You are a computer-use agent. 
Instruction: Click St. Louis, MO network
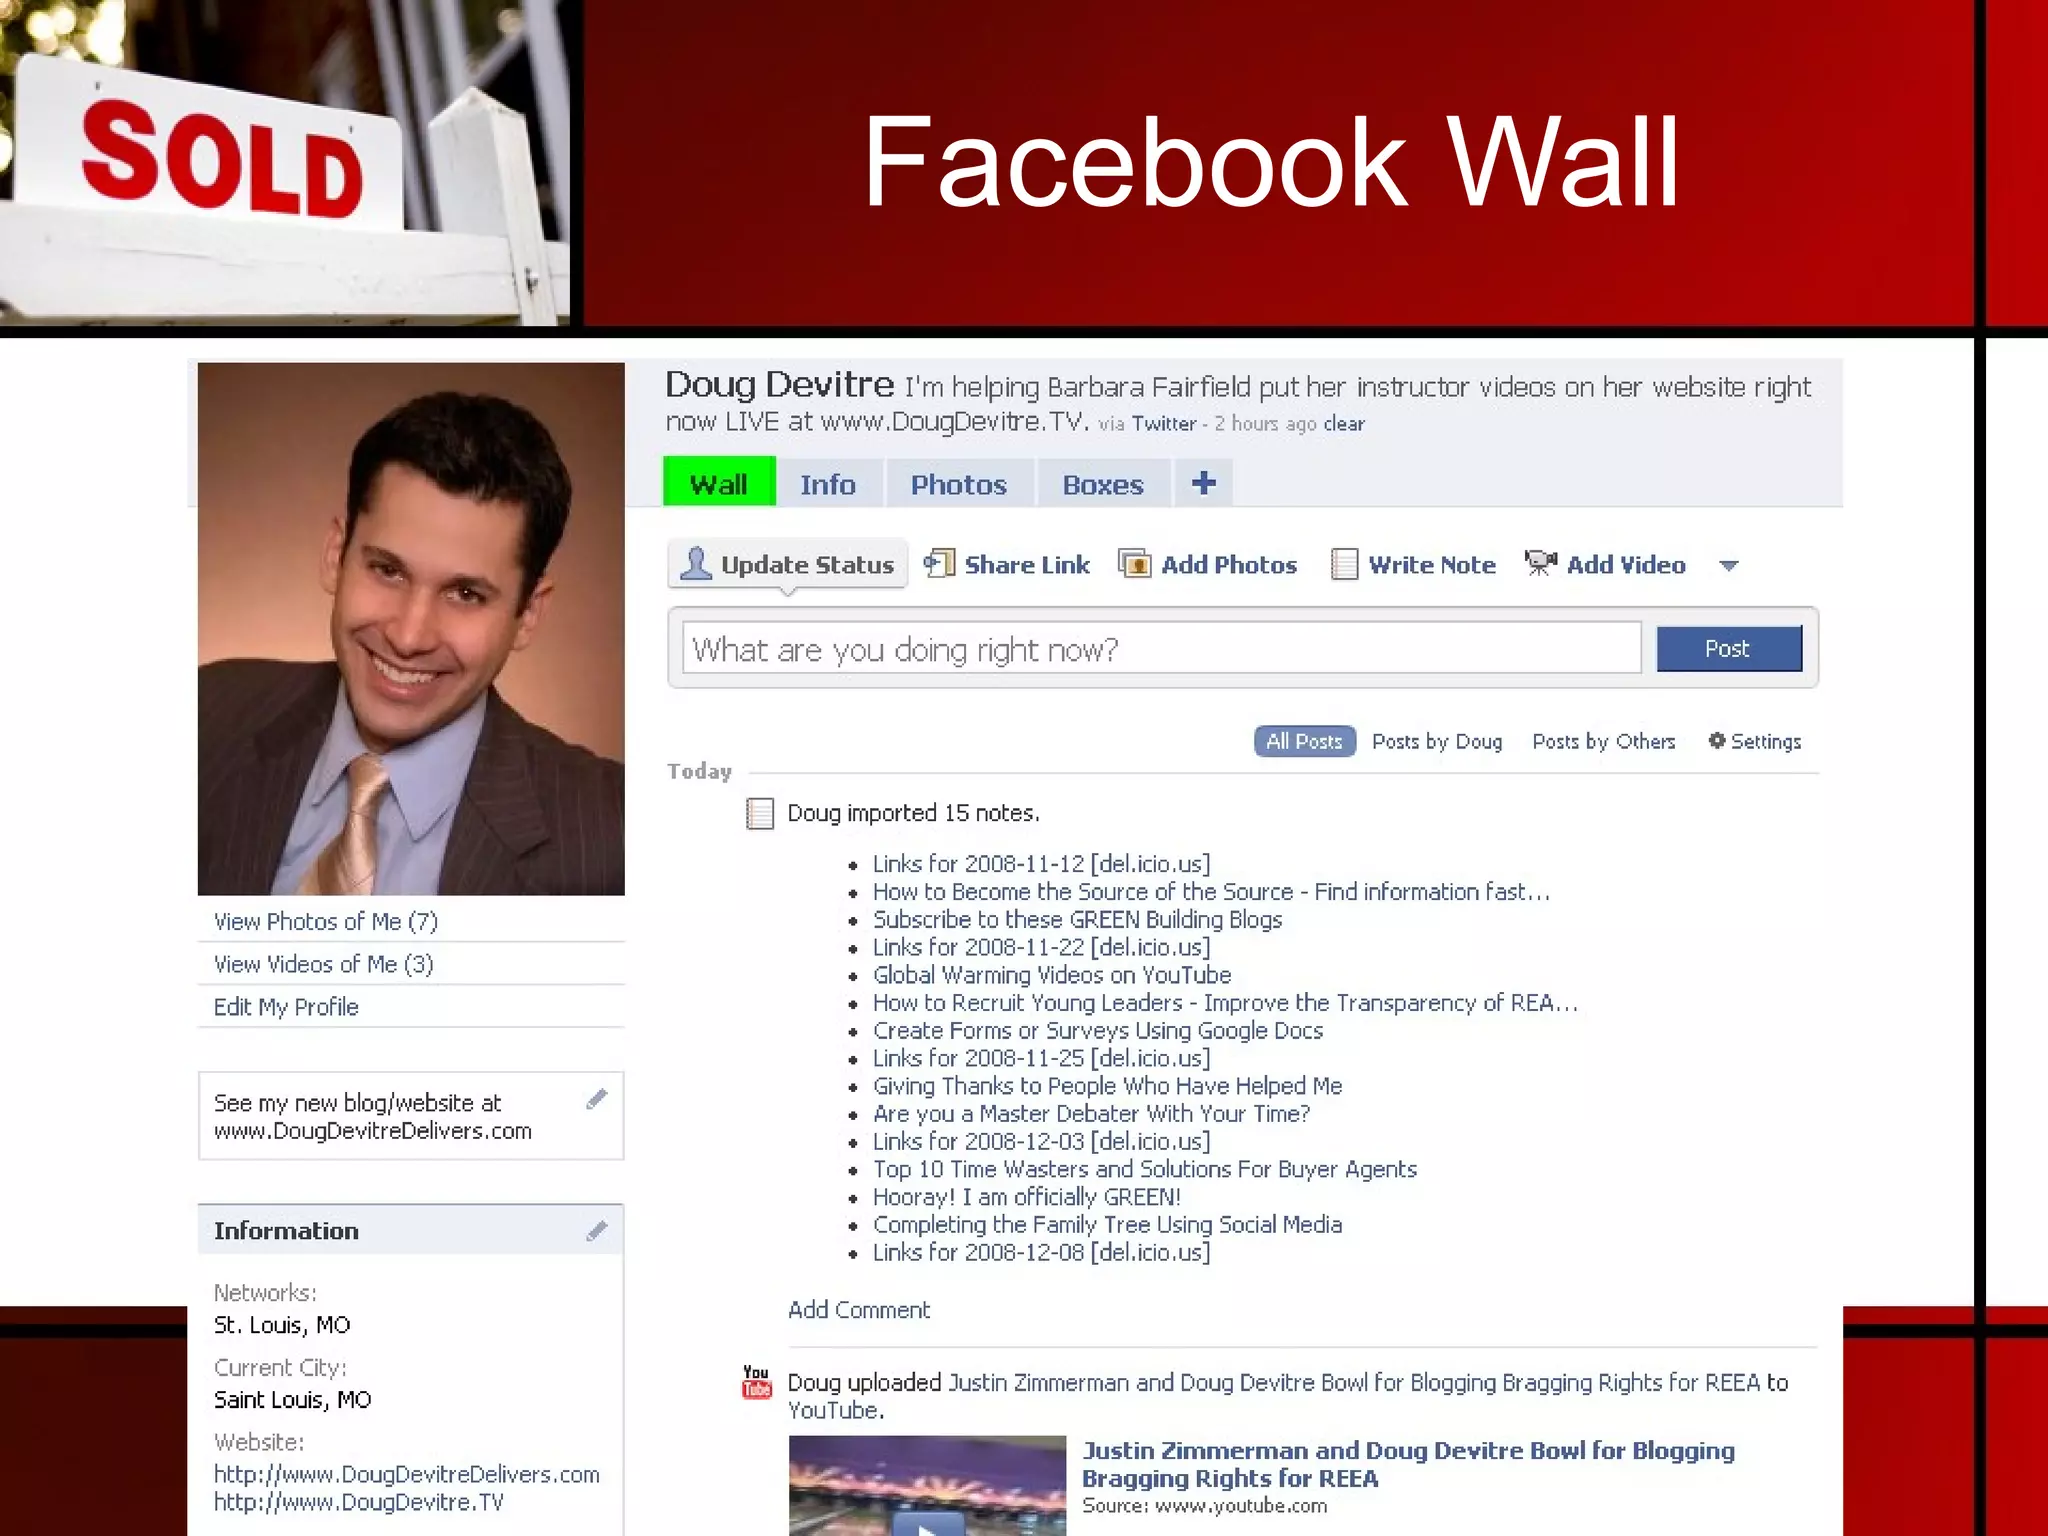coord(282,1324)
